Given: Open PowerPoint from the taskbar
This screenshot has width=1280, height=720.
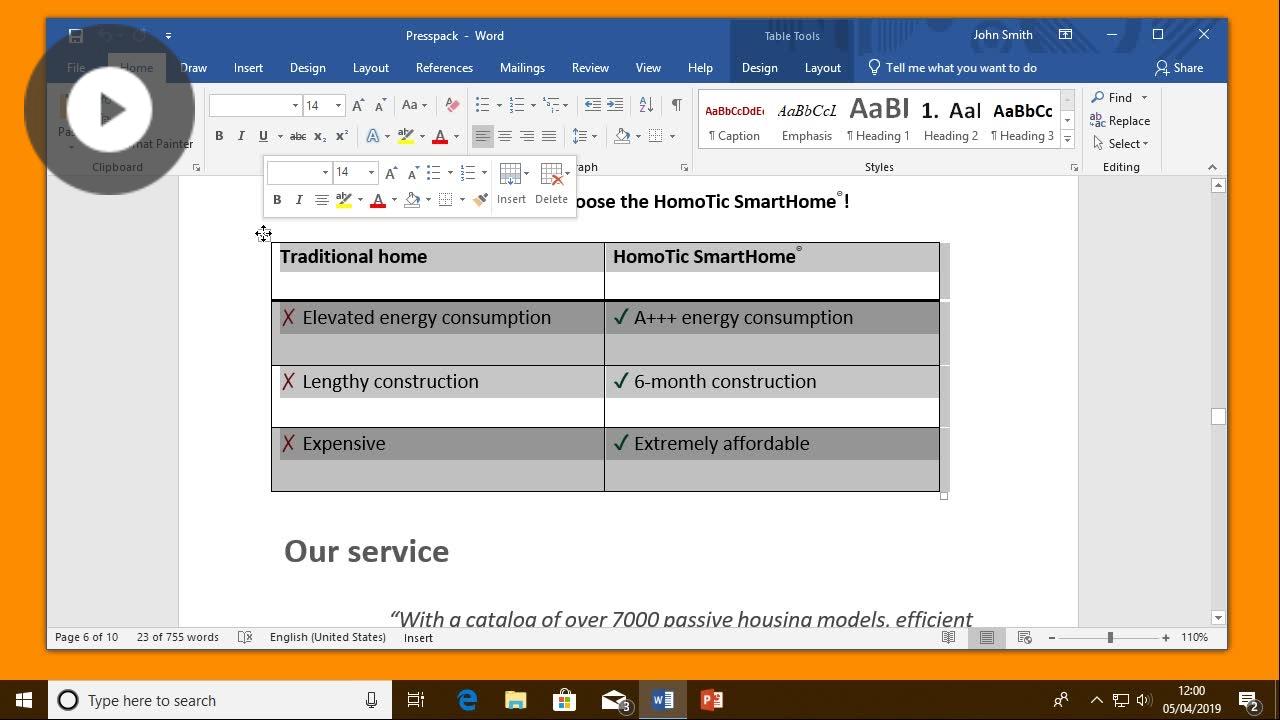Looking at the screenshot, I should point(711,700).
